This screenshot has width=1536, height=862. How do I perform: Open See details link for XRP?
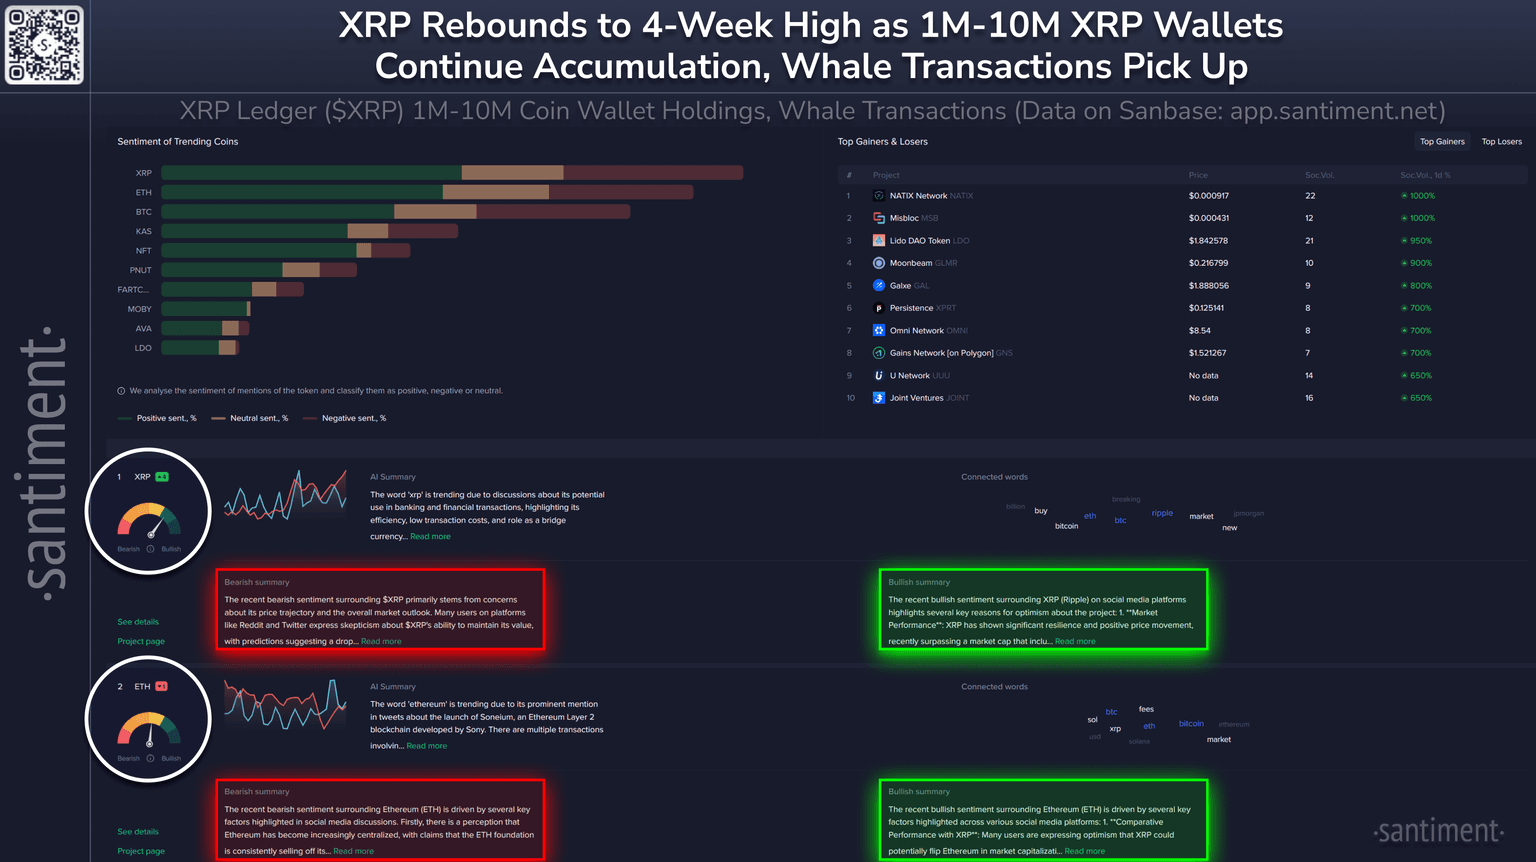click(138, 622)
